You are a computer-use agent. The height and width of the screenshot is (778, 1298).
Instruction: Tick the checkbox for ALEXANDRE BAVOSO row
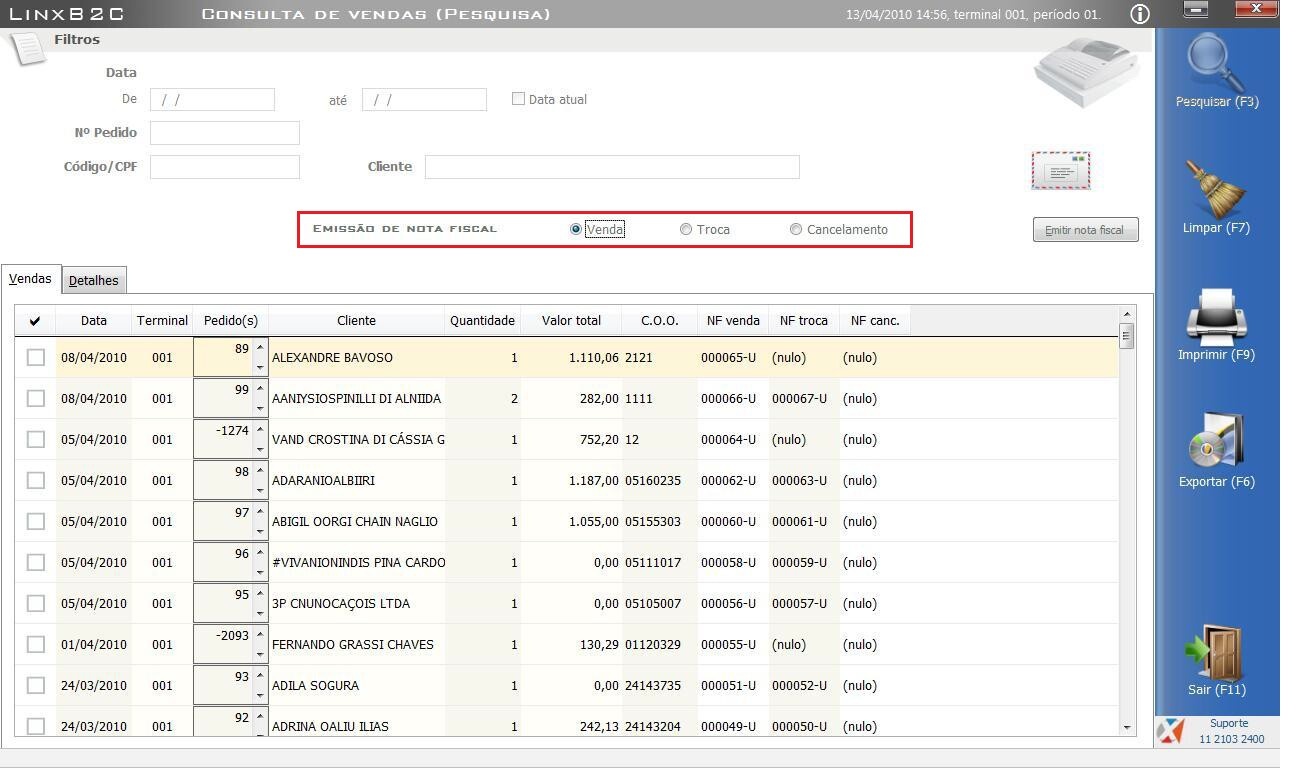tap(36, 357)
